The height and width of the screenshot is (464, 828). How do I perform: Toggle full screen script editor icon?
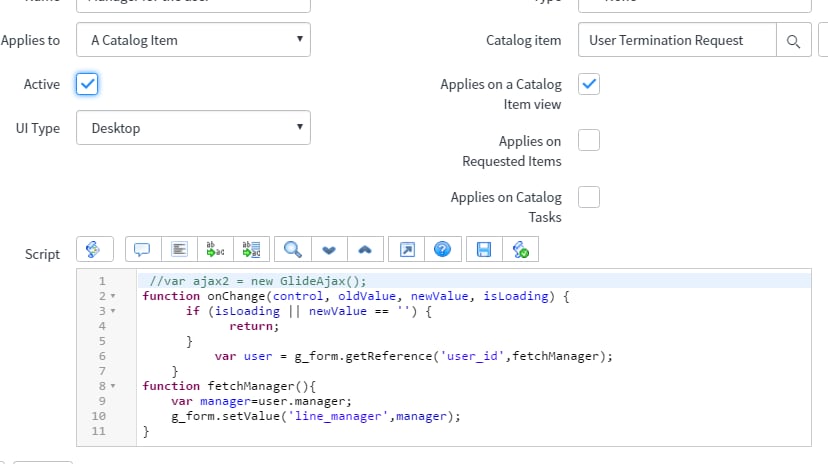(407, 249)
